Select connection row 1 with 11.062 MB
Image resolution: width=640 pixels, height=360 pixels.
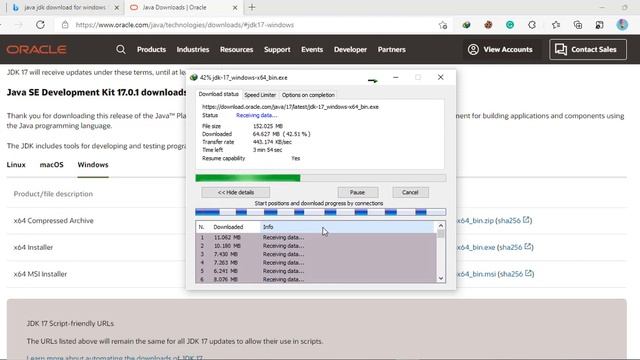(316, 237)
